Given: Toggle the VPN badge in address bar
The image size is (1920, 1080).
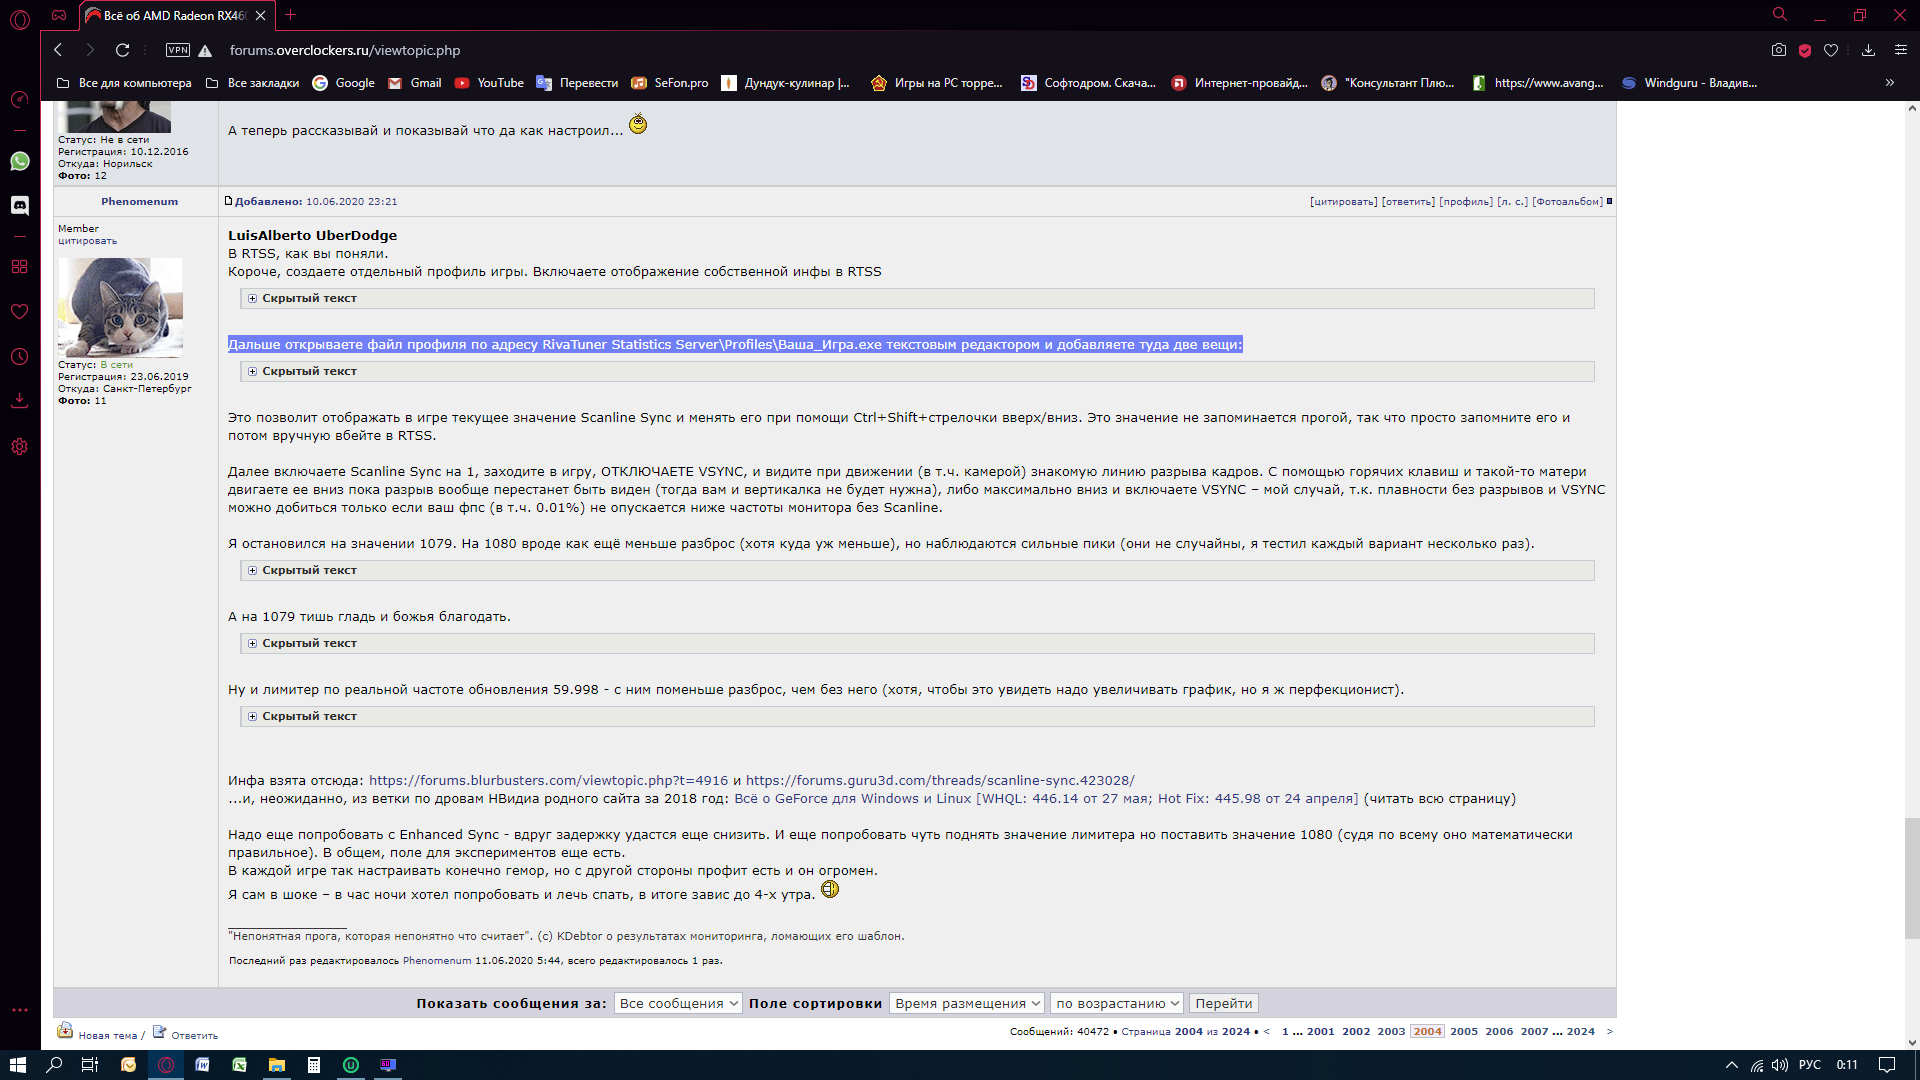Looking at the screenshot, I should coord(178,50).
